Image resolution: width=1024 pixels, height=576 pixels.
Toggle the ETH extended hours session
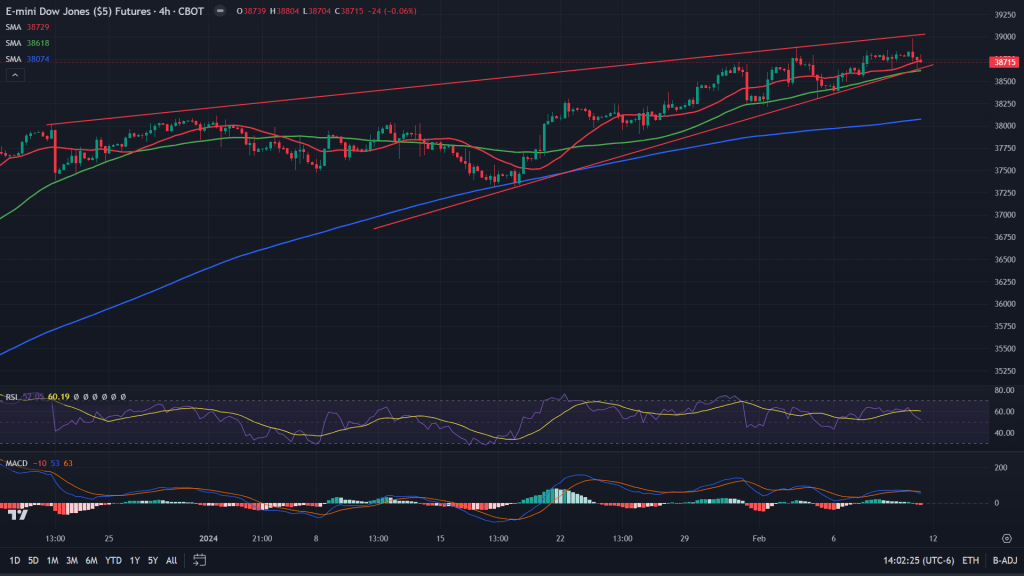pos(971,561)
